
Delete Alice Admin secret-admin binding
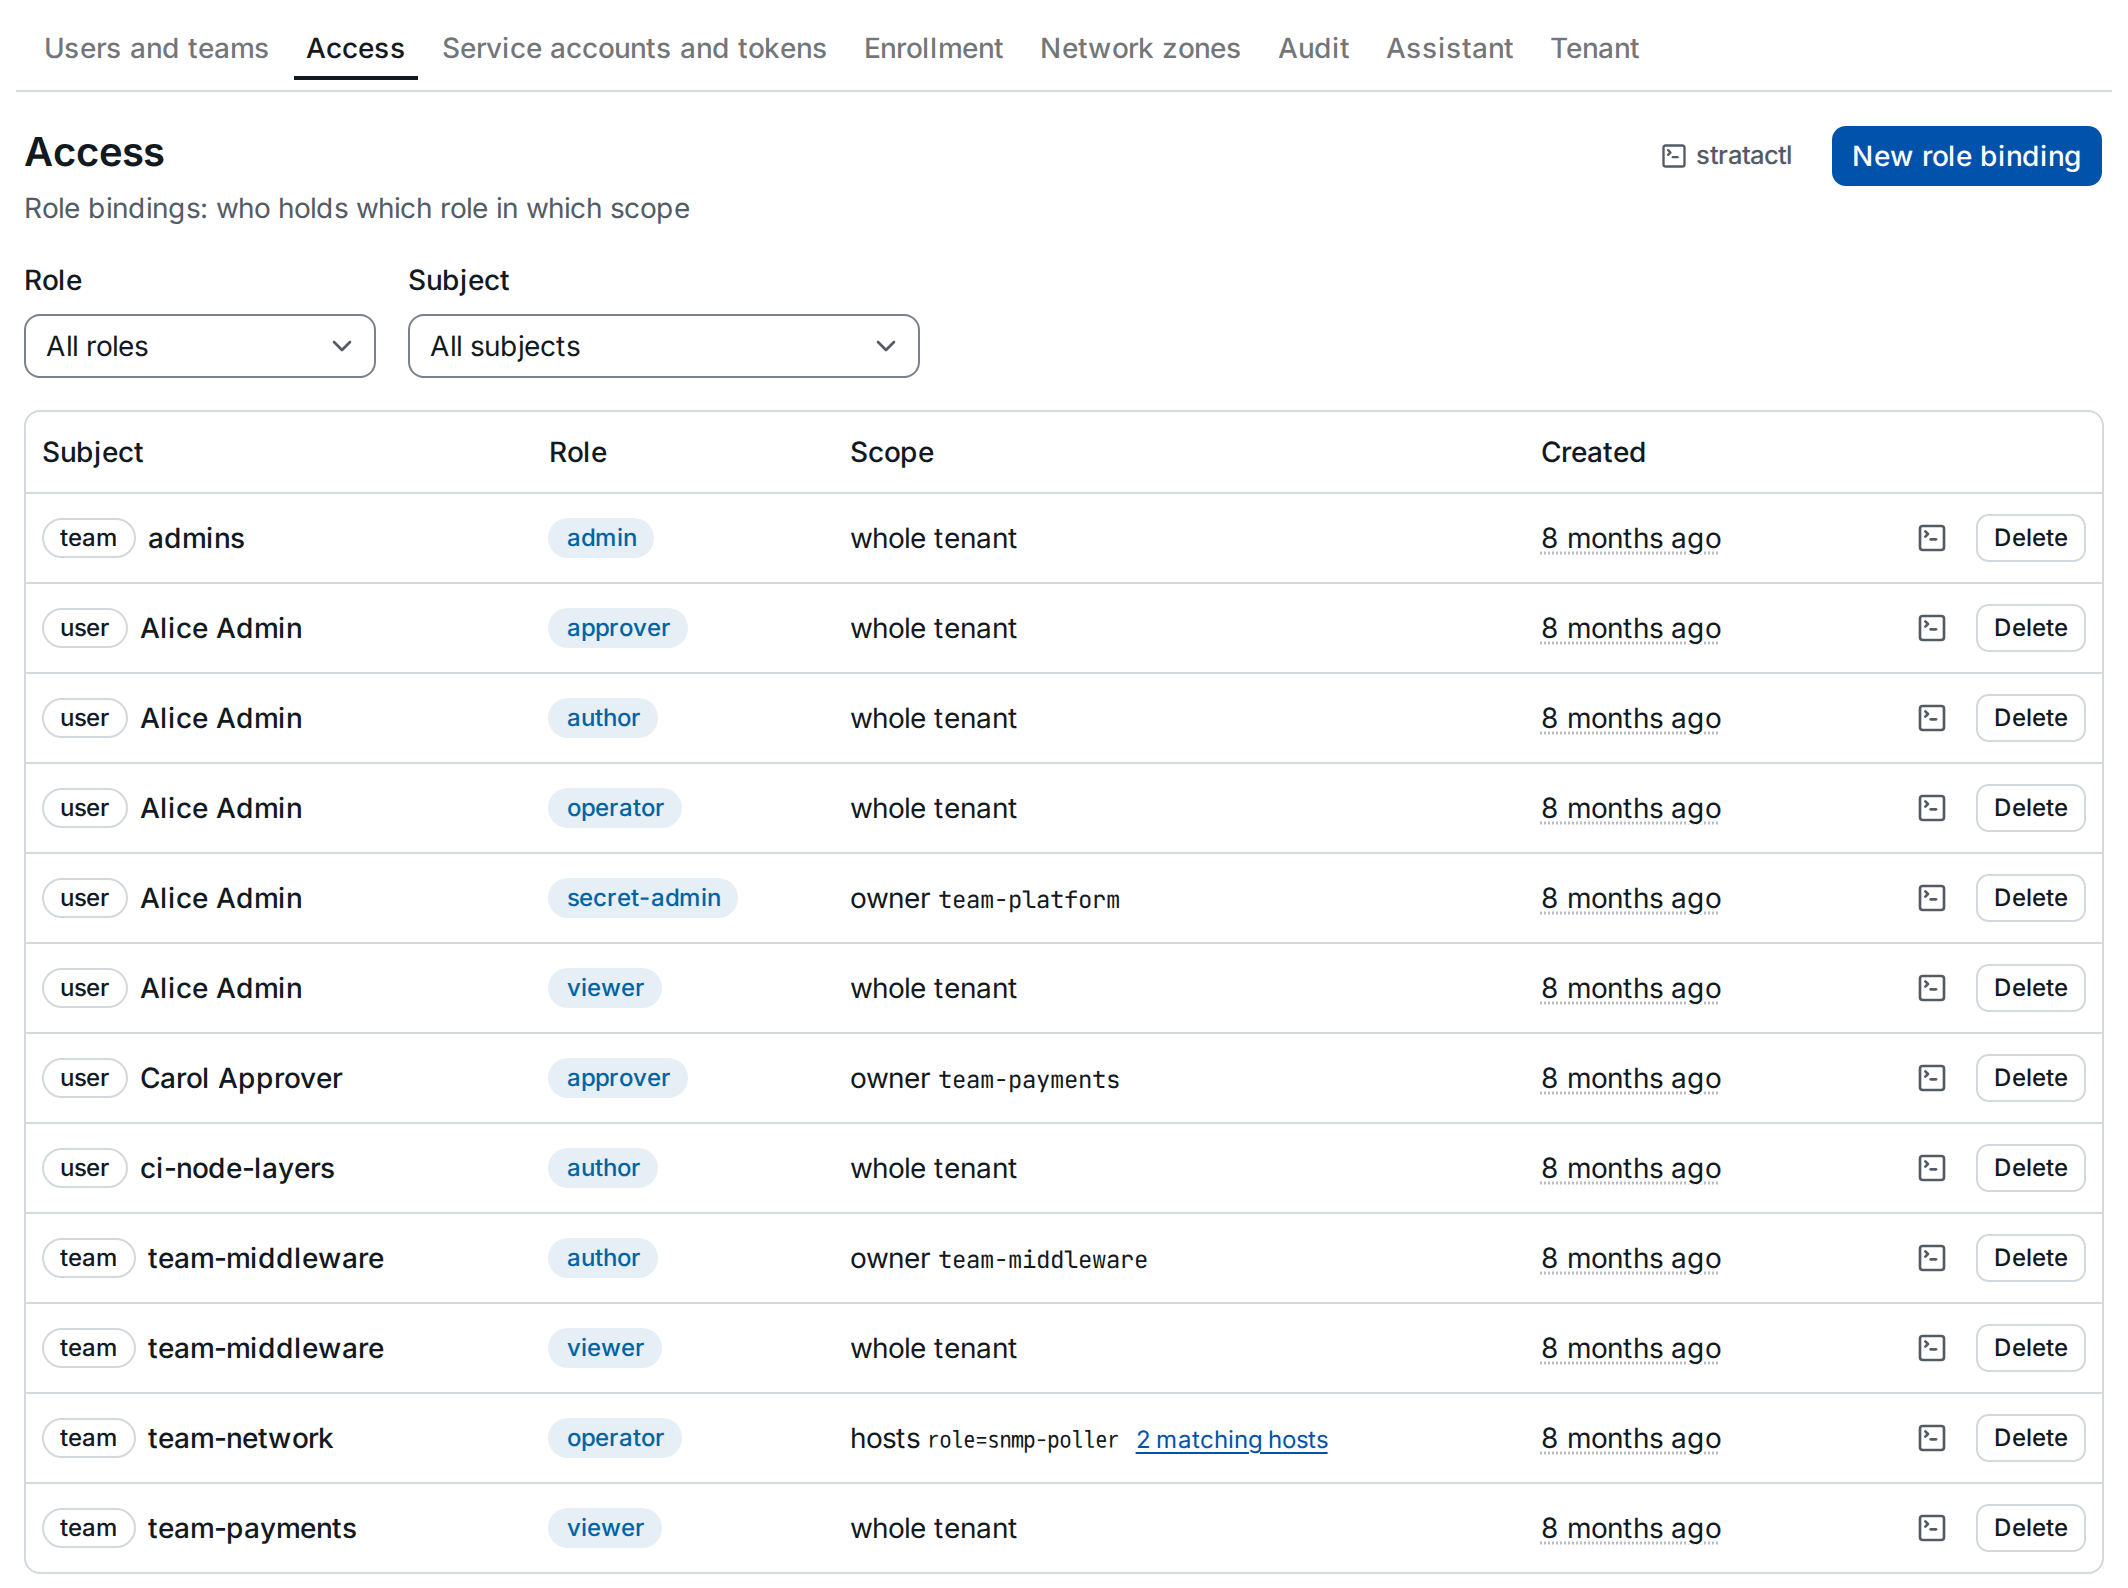point(2030,898)
